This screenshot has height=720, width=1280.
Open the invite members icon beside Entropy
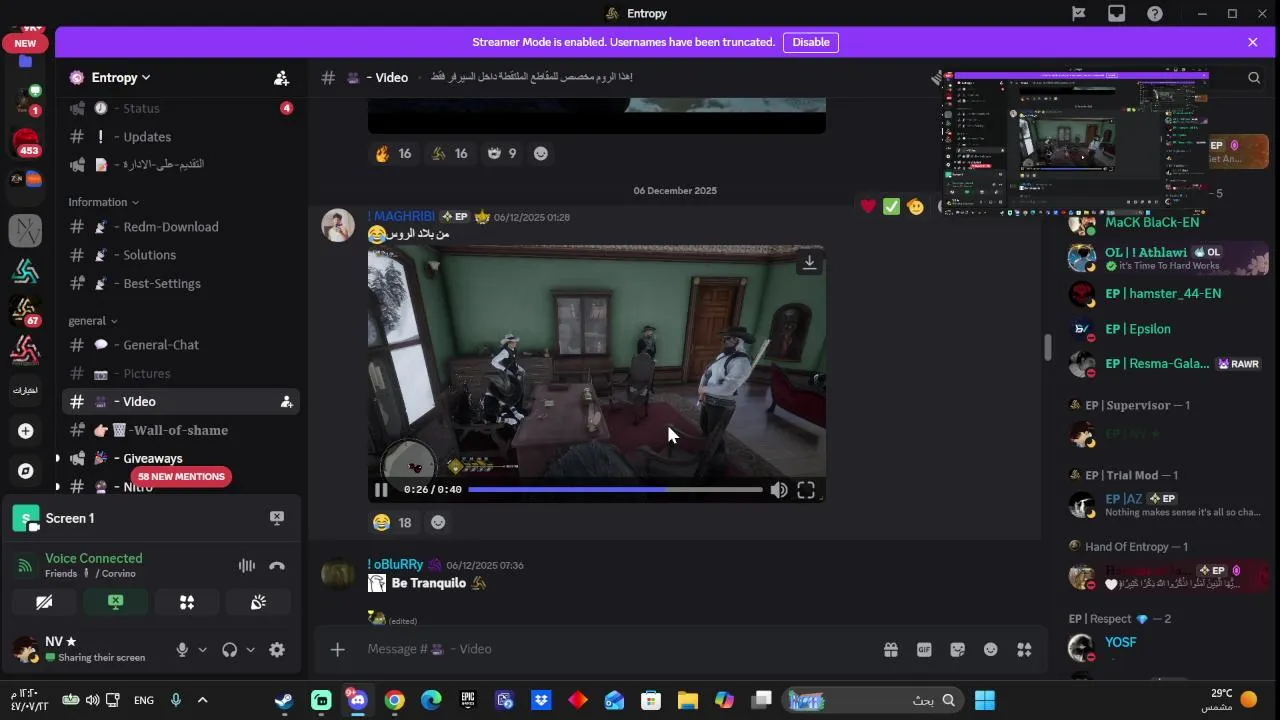pyautogui.click(x=281, y=78)
